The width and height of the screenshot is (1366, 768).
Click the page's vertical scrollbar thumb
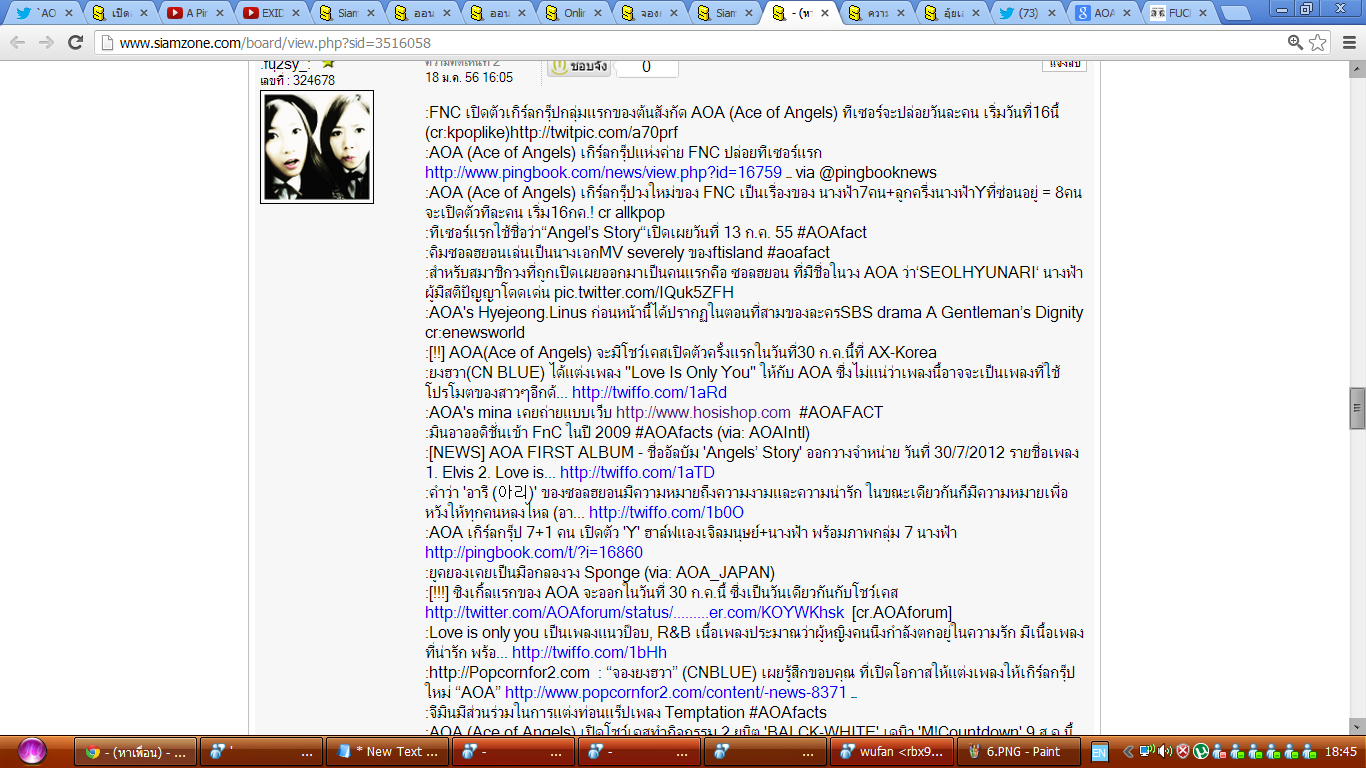coord(1357,408)
